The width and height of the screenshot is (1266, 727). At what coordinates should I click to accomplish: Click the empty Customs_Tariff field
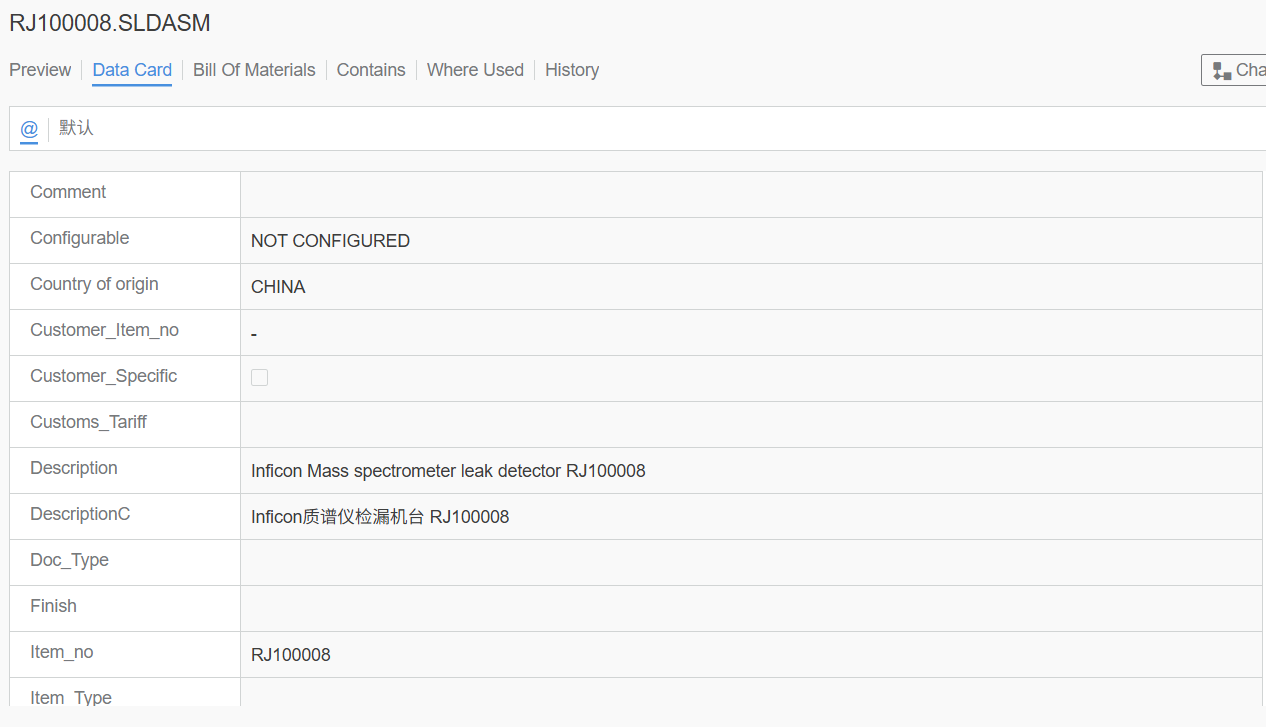750,424
